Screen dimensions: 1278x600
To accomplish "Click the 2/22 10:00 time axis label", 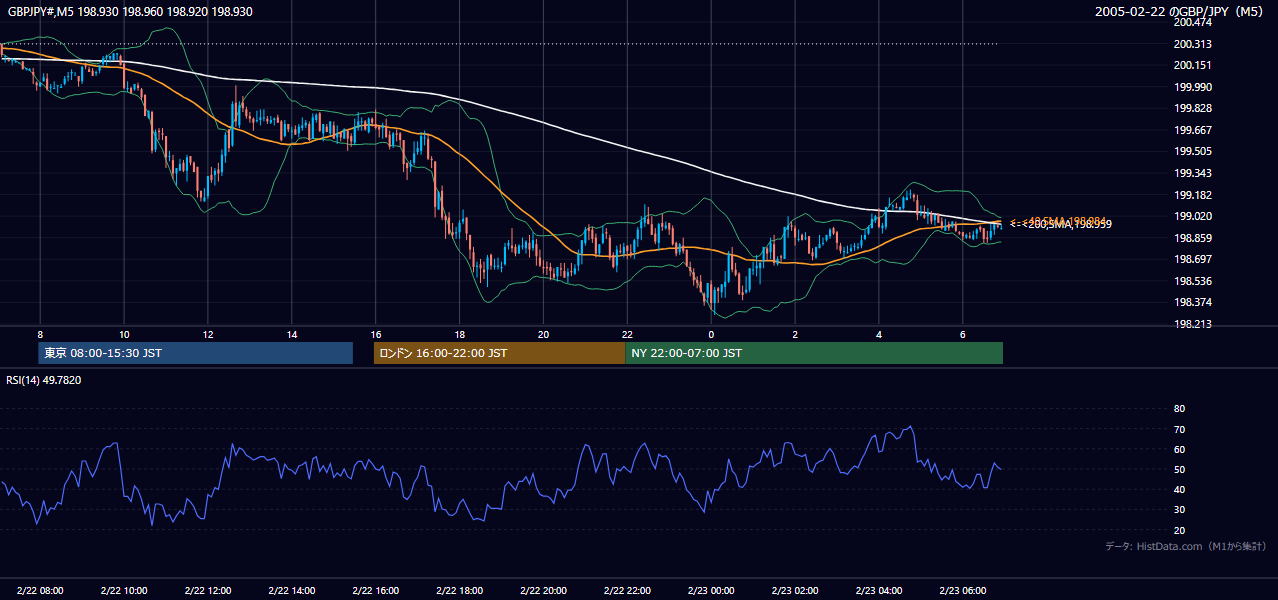I will coord(124,591).
